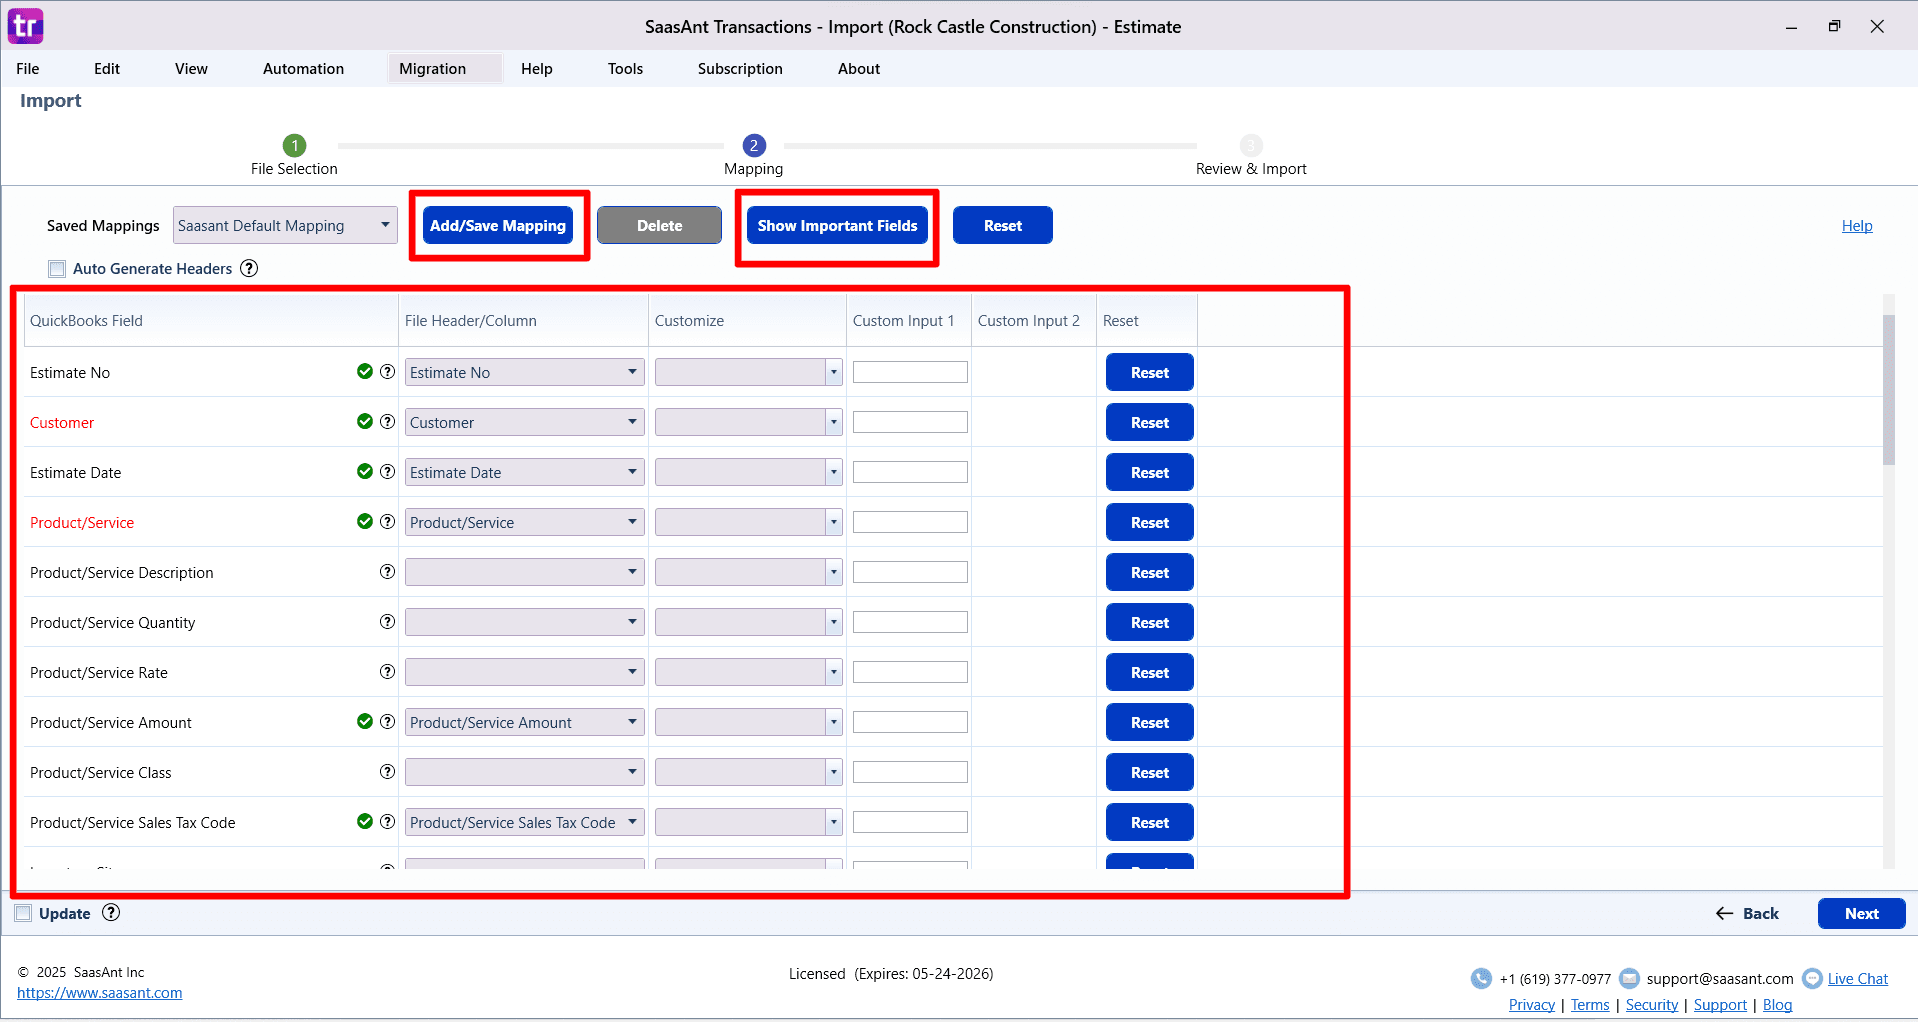Screen dimensions: 1918x1022
Task: Click help icon in Customer row
Action: pyautogui.click(x=387, y=422)
